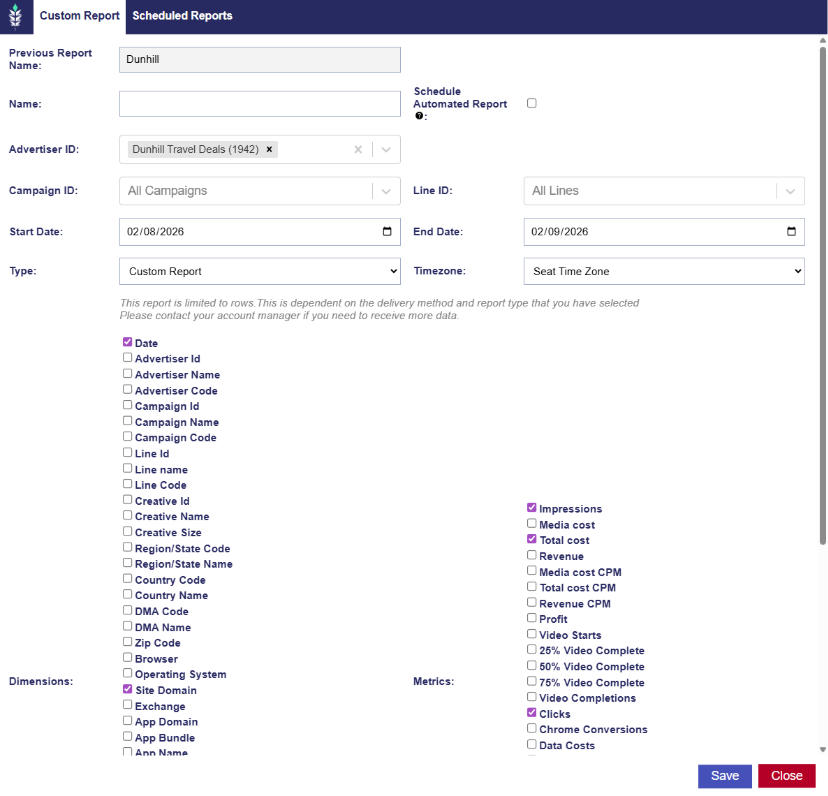Select the Custom Report tab

click(79, 16)
